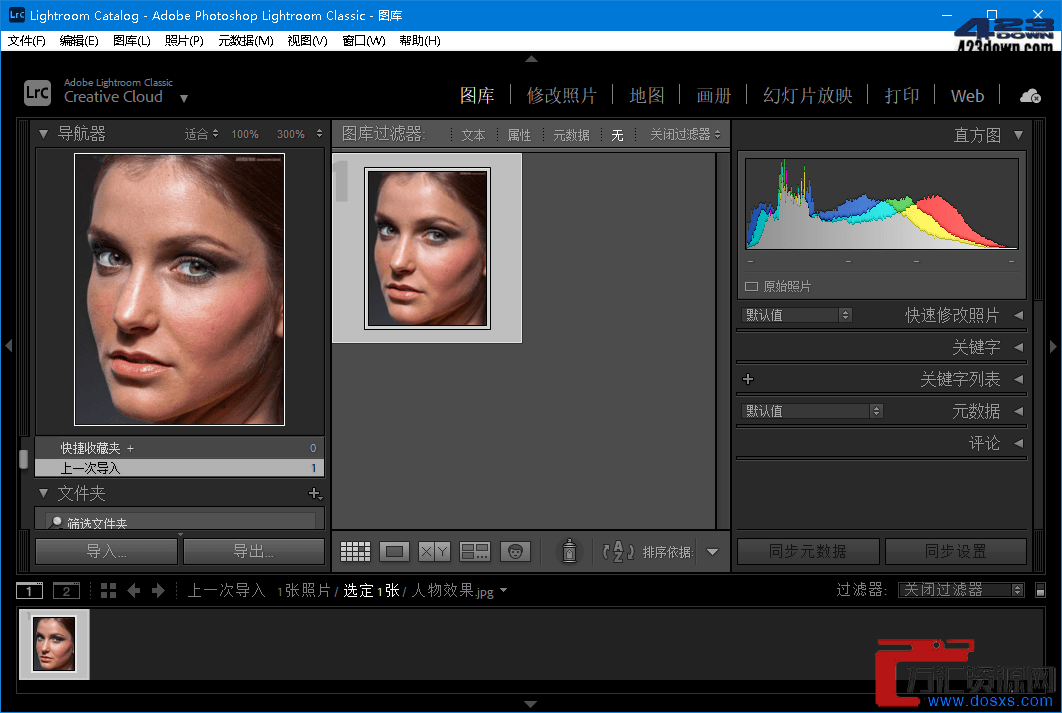1062x713 pixels.
Task: Expand the Quick Develop panel
Action: click(x=1018, y=315)
